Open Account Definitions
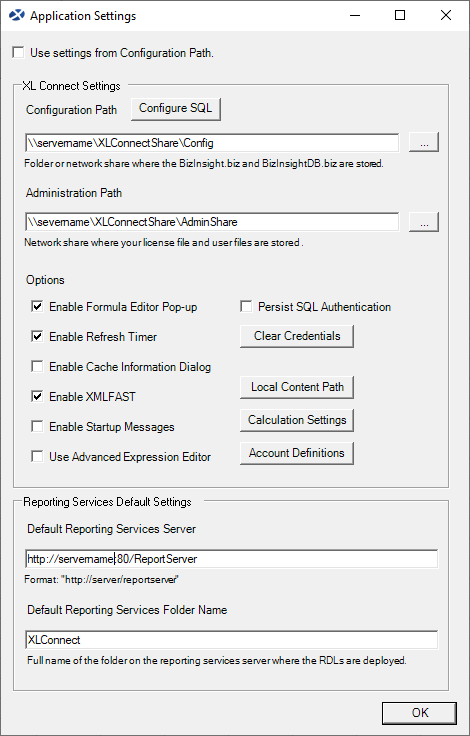Image resolution: width=470 pixels, height=736 pixels. pyautogui.click(x=297, y=453)
